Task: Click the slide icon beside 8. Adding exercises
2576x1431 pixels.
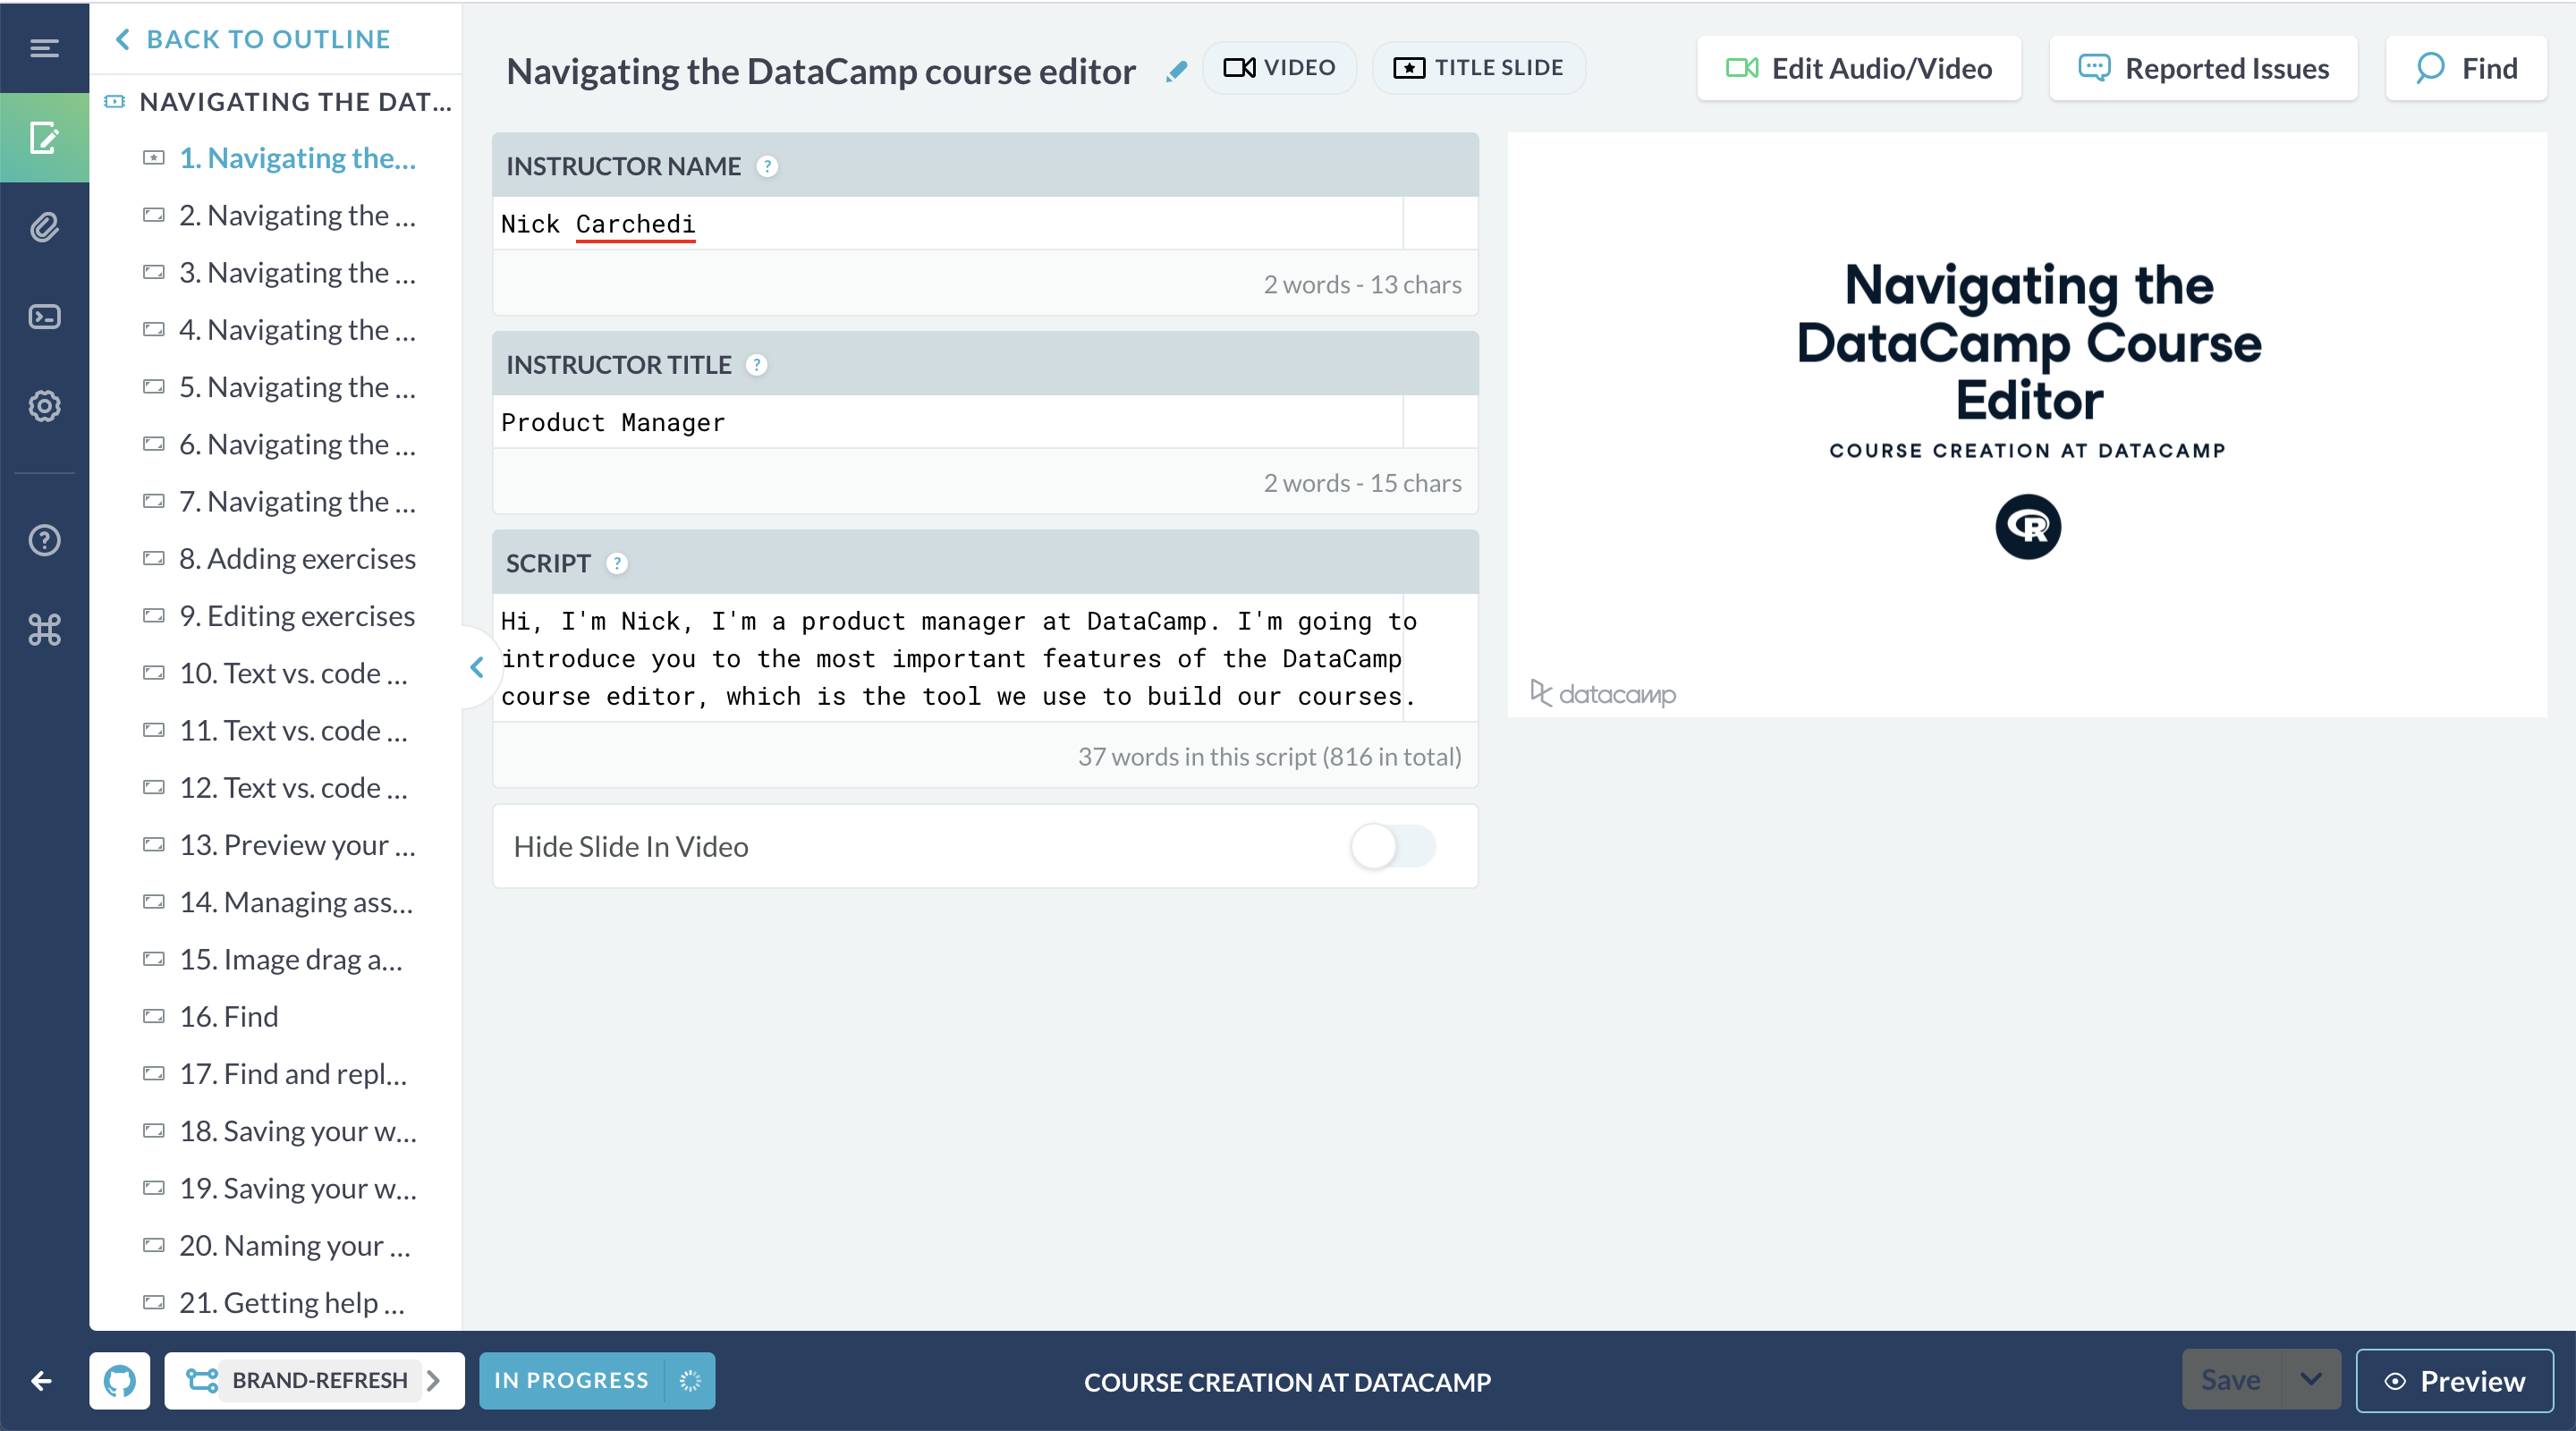Action: click(x=153, y=558)
